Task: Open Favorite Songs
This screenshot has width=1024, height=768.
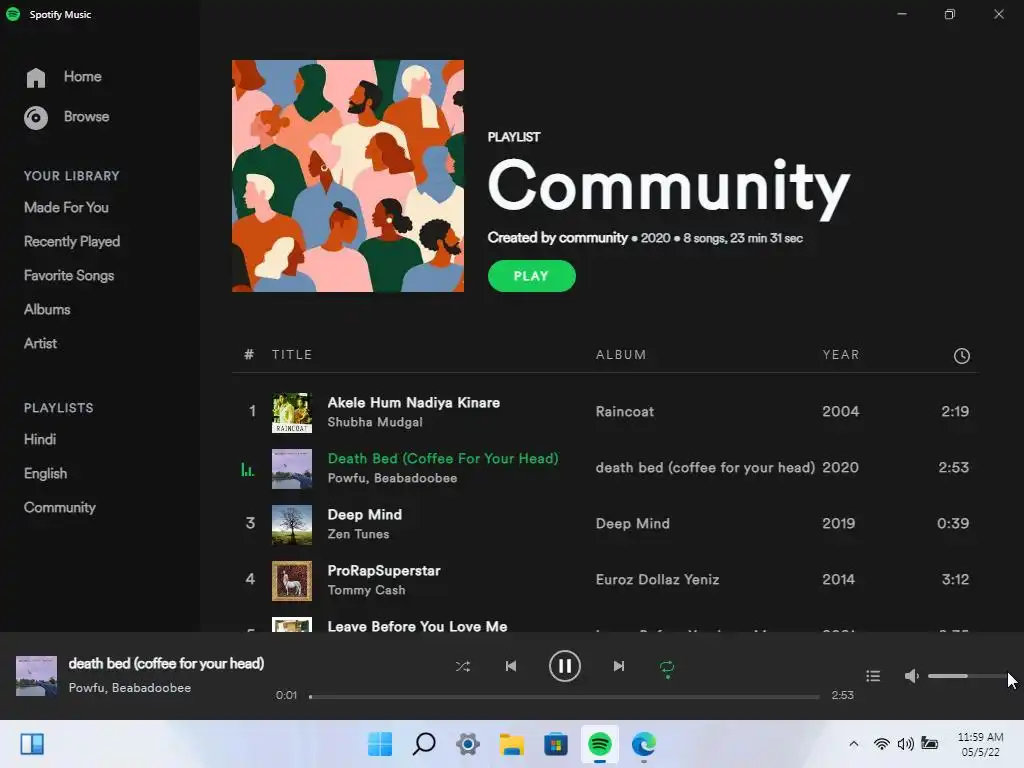Action: click(x=69, y=275)
